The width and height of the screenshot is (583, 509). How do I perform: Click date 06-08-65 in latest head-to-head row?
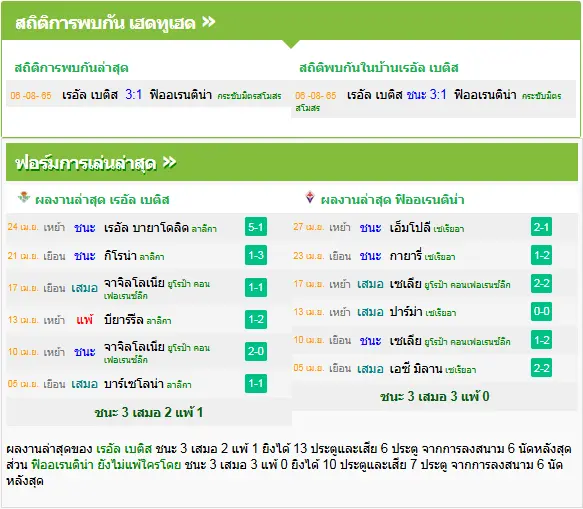[31, 96]
